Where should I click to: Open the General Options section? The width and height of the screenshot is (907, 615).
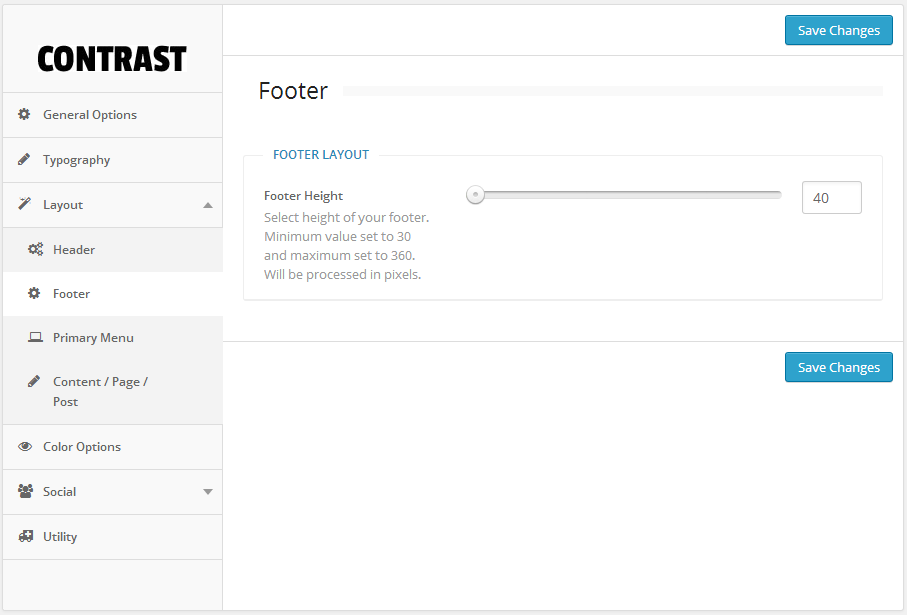point(90,115)
